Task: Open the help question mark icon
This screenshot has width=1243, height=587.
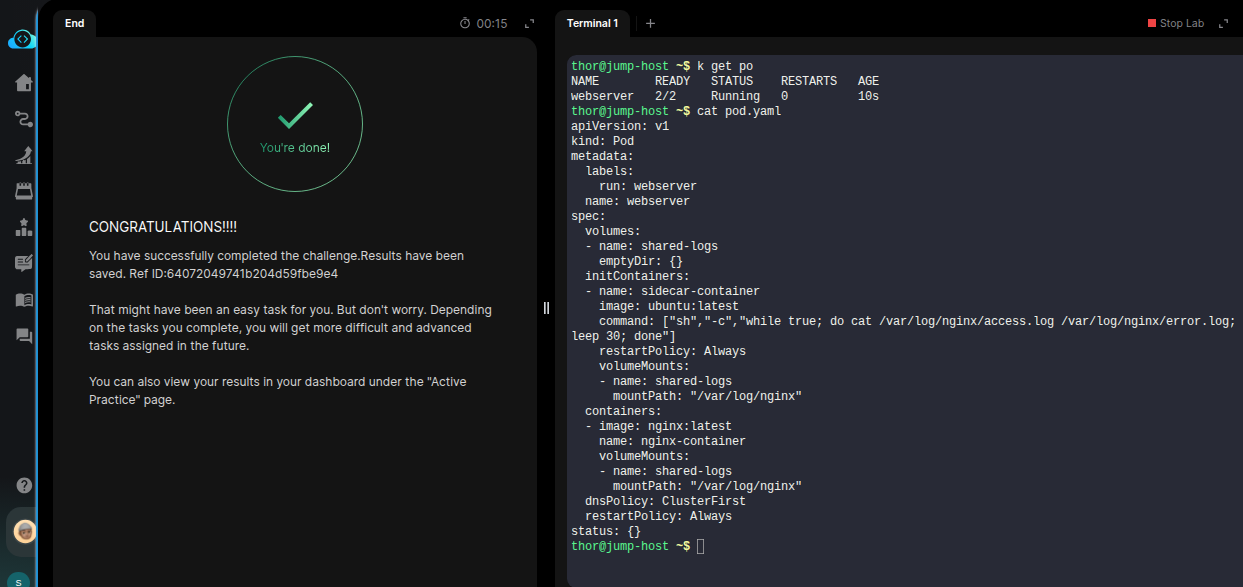Action: tap(24, 485)
